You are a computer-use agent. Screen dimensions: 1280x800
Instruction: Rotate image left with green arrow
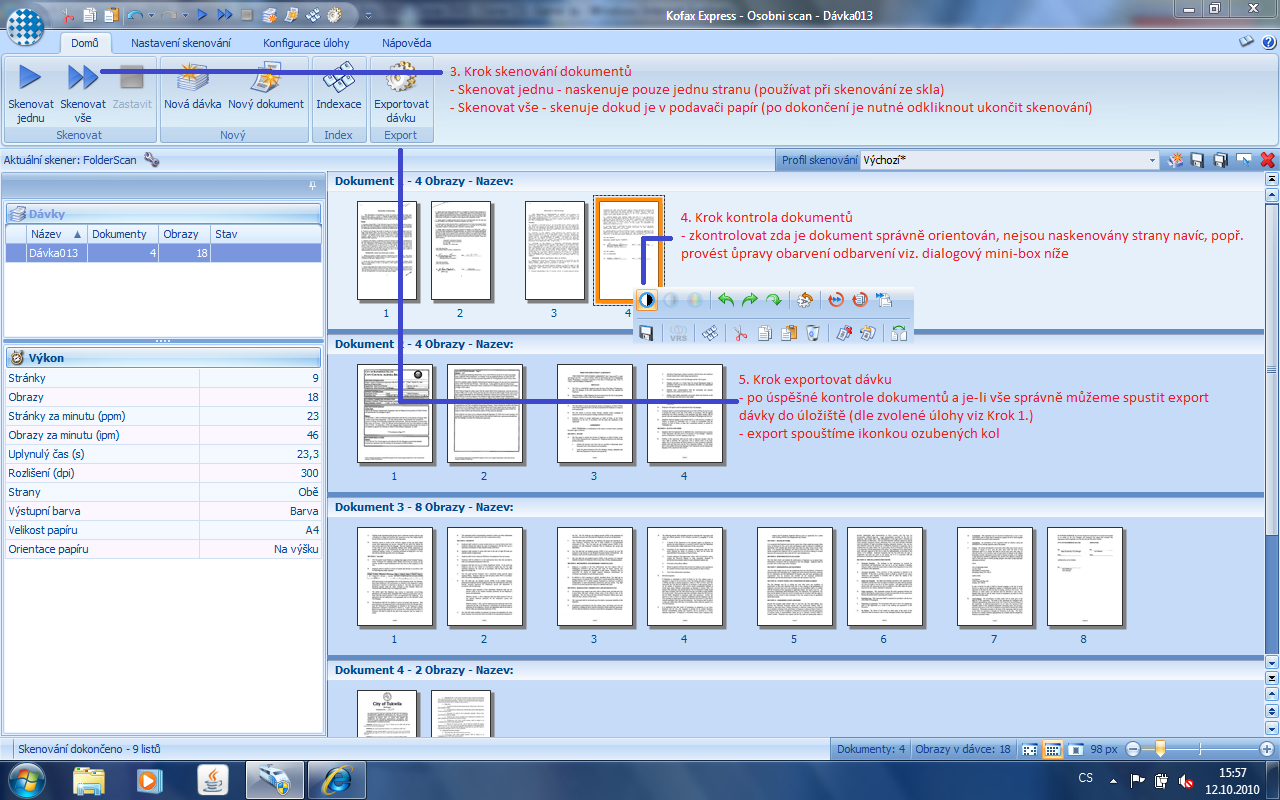point(726,299)
